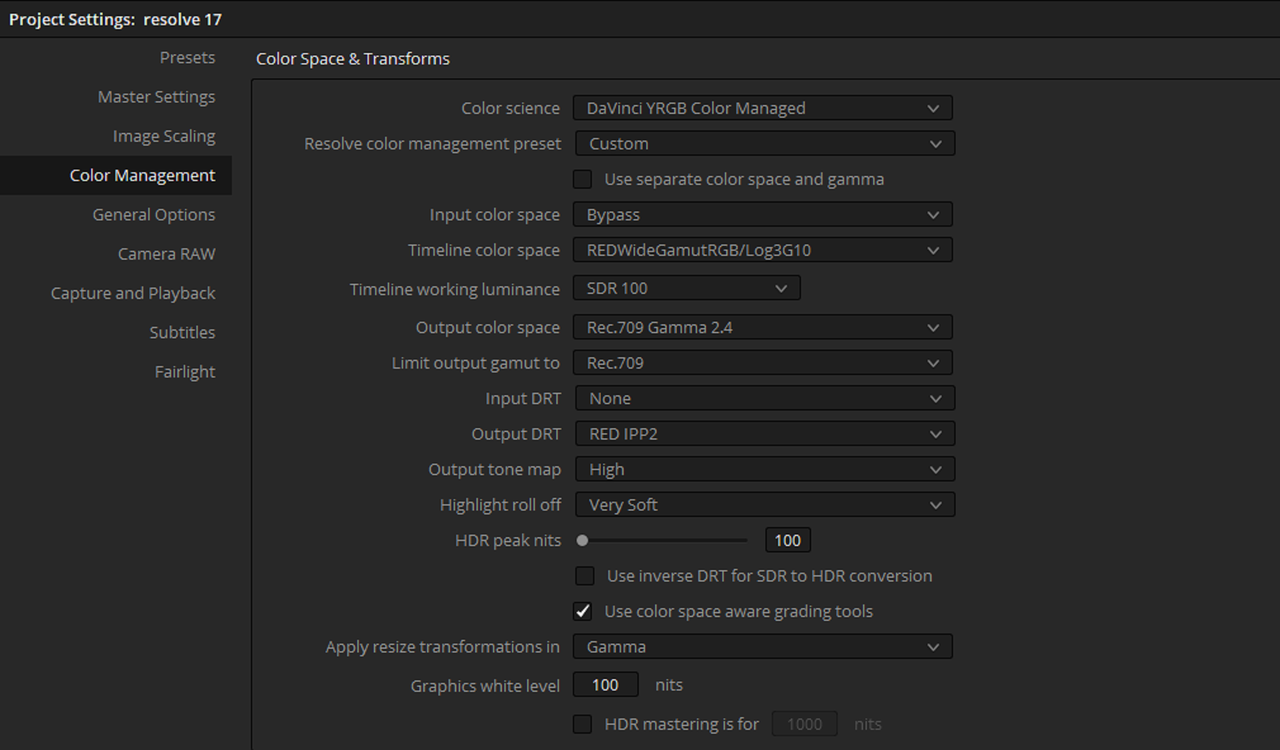Open the Color science dropdown
Image resolution: width=1280 pixels, height=750 pixels.
point(762,108)
